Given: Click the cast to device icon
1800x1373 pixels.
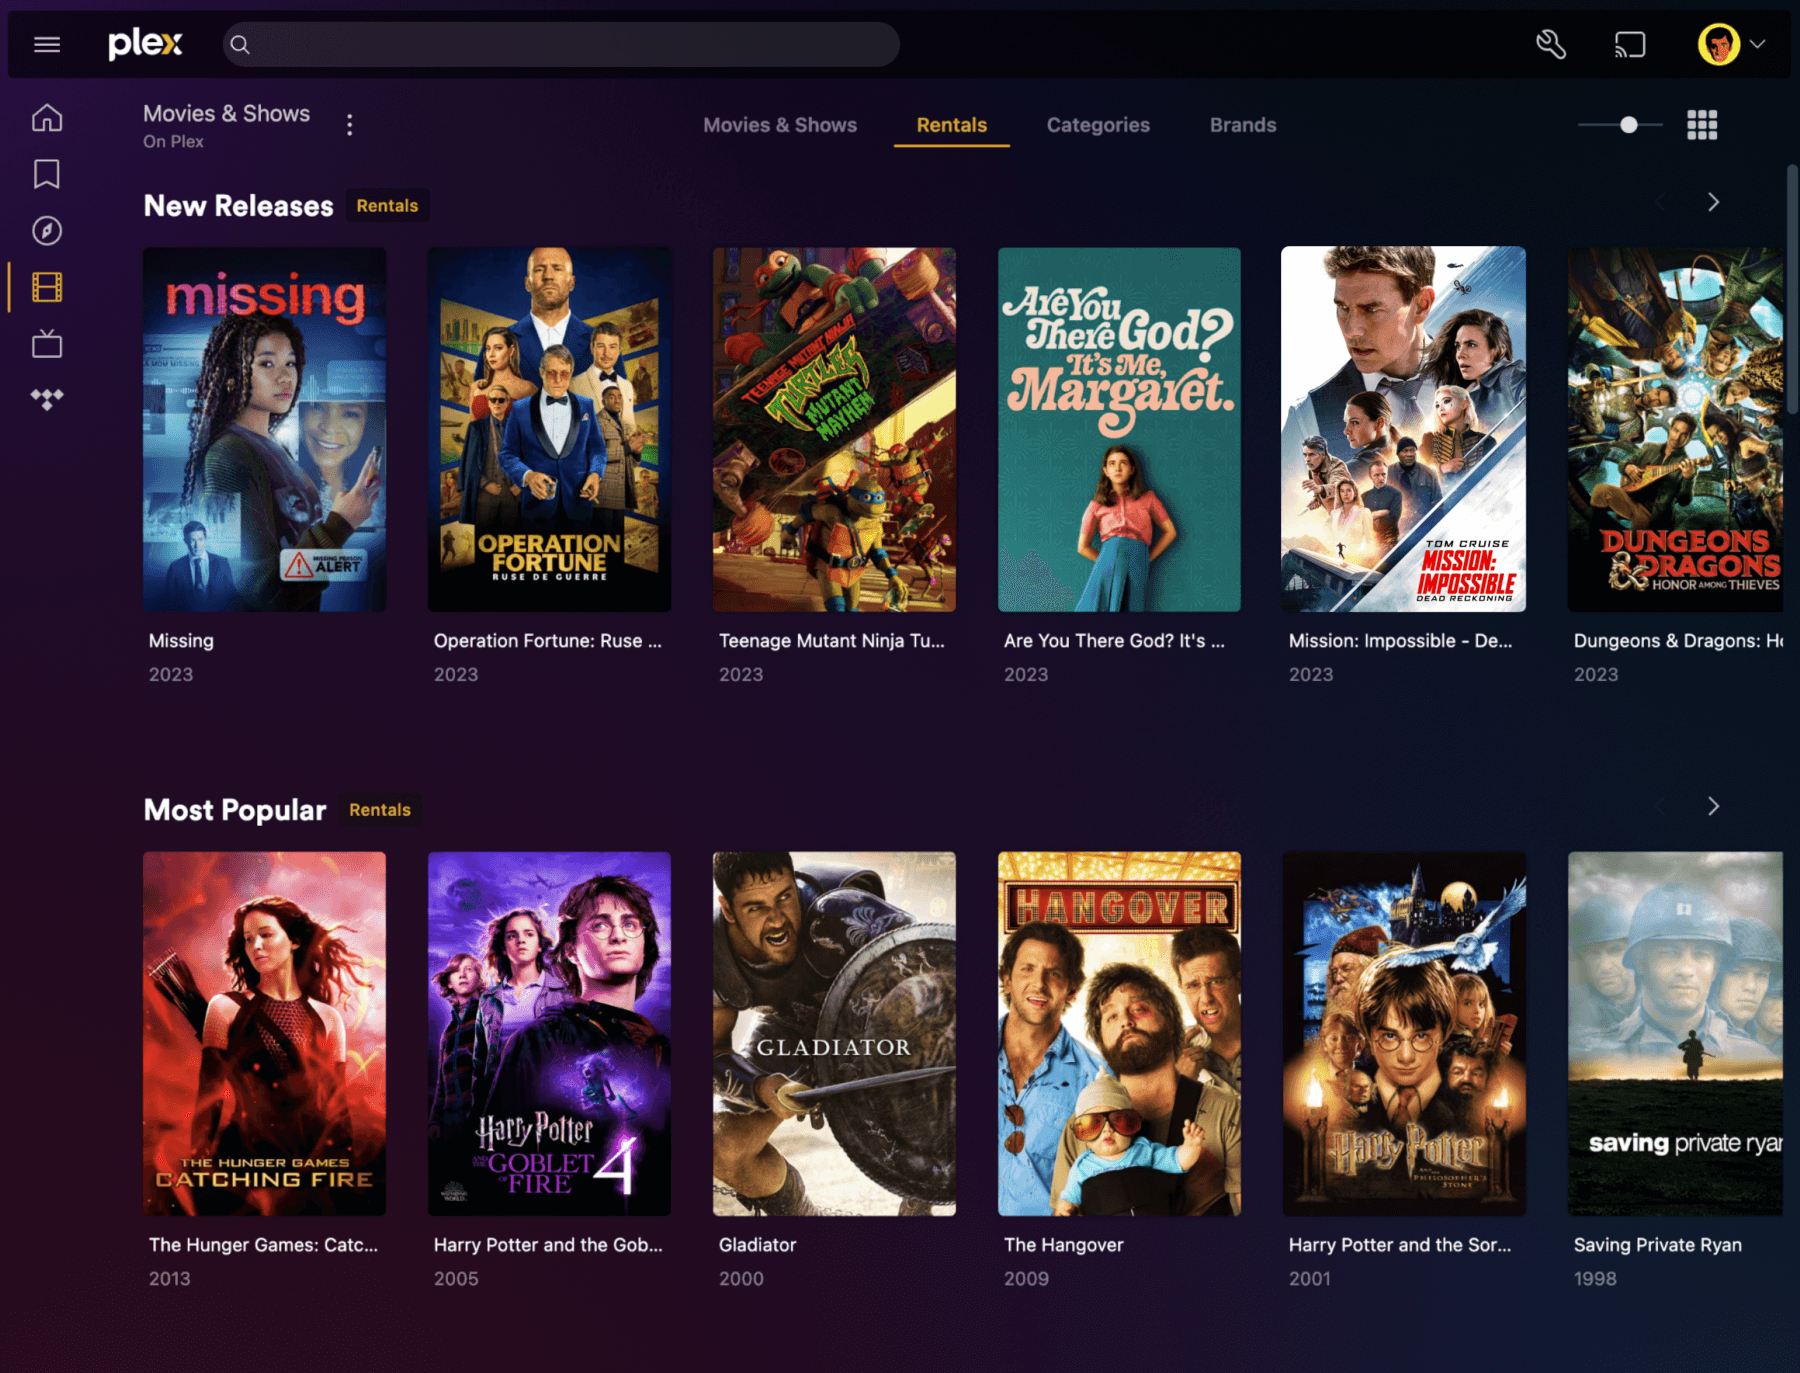Looking at the screenshot, I should click(1630, 44).
